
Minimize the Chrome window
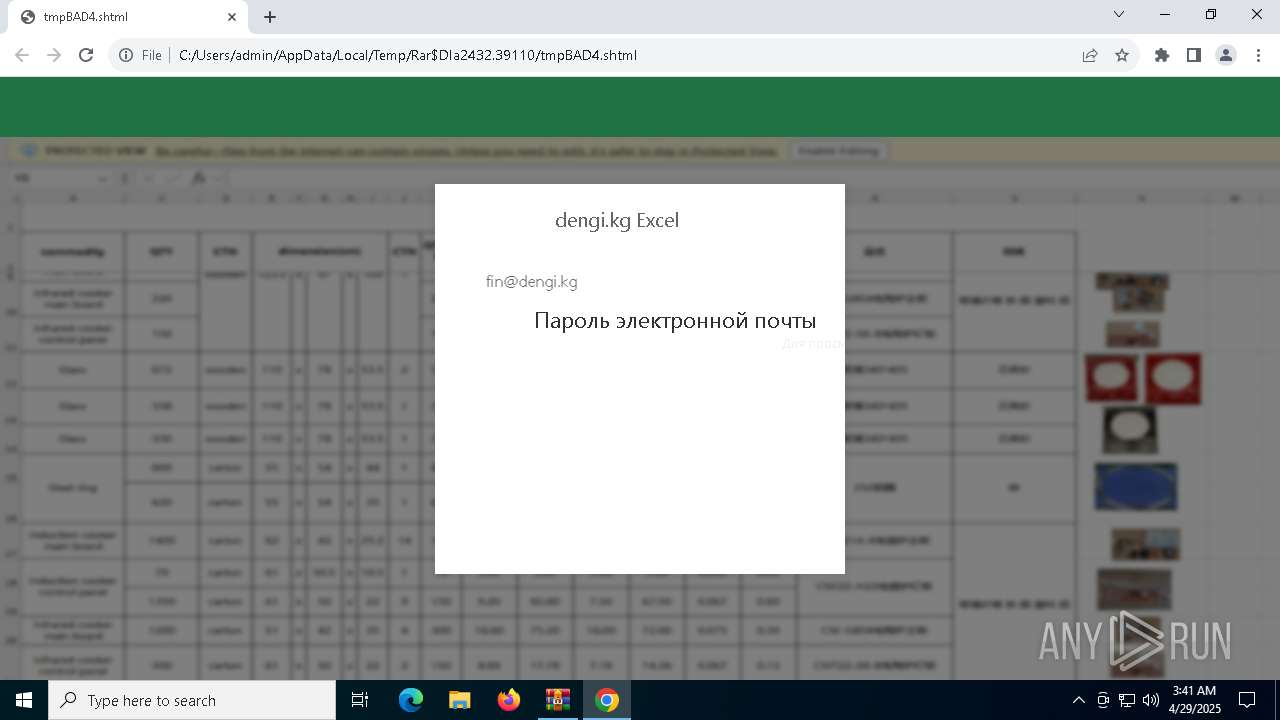1165,14
